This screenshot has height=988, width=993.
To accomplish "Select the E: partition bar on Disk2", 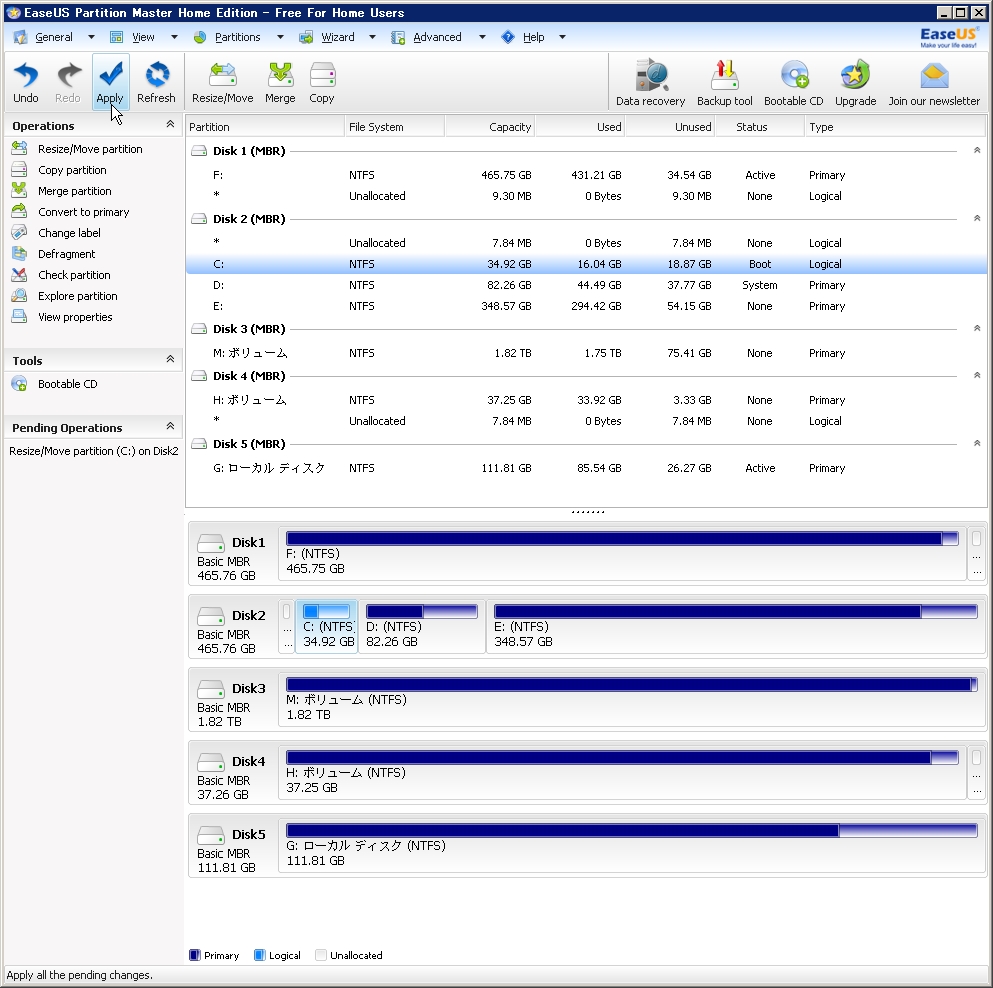I will point(734,626).
